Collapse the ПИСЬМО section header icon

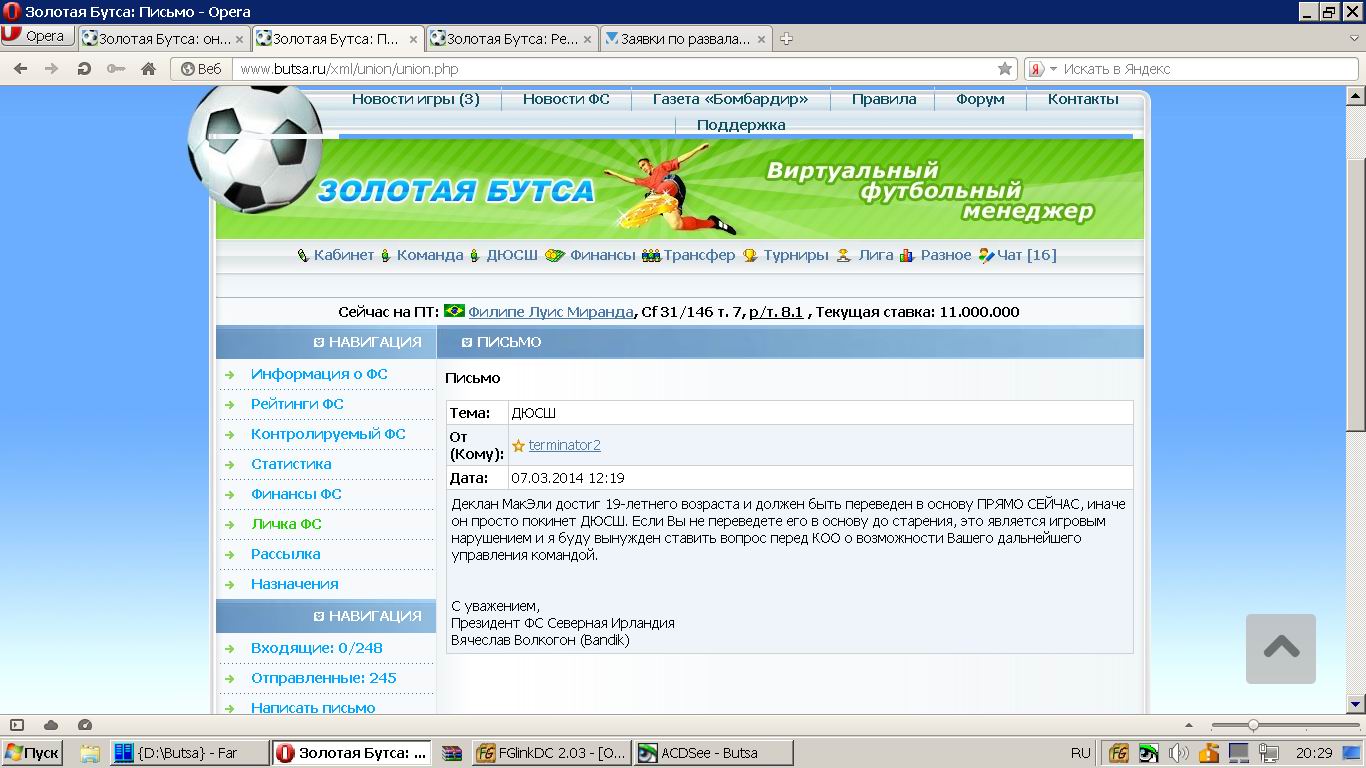(x=466, y=342)
